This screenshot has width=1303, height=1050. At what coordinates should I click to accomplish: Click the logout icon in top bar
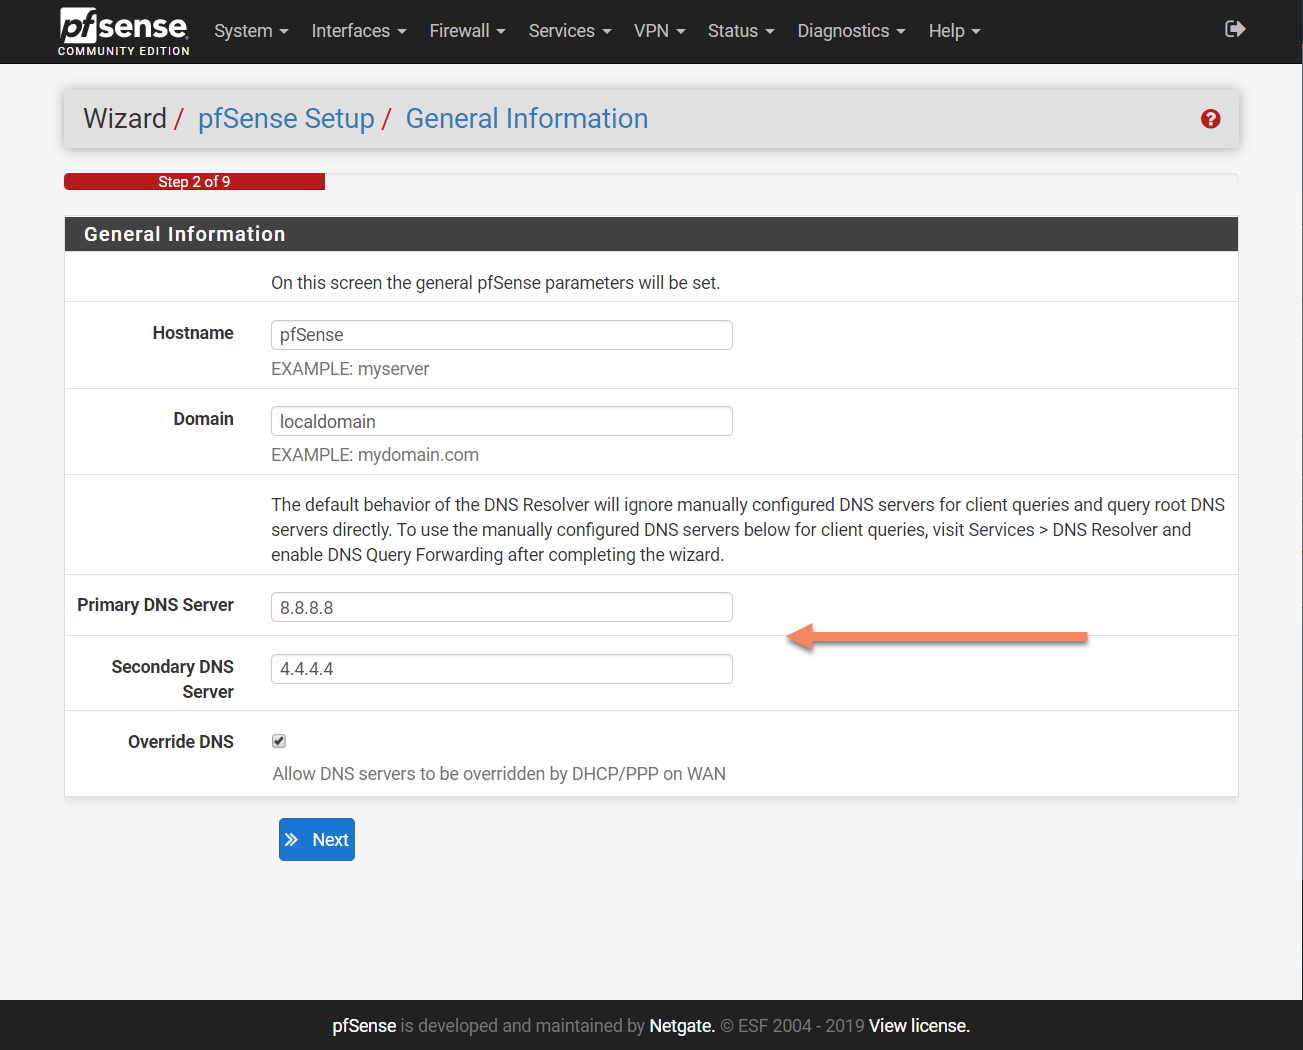tap(1235, 29)
